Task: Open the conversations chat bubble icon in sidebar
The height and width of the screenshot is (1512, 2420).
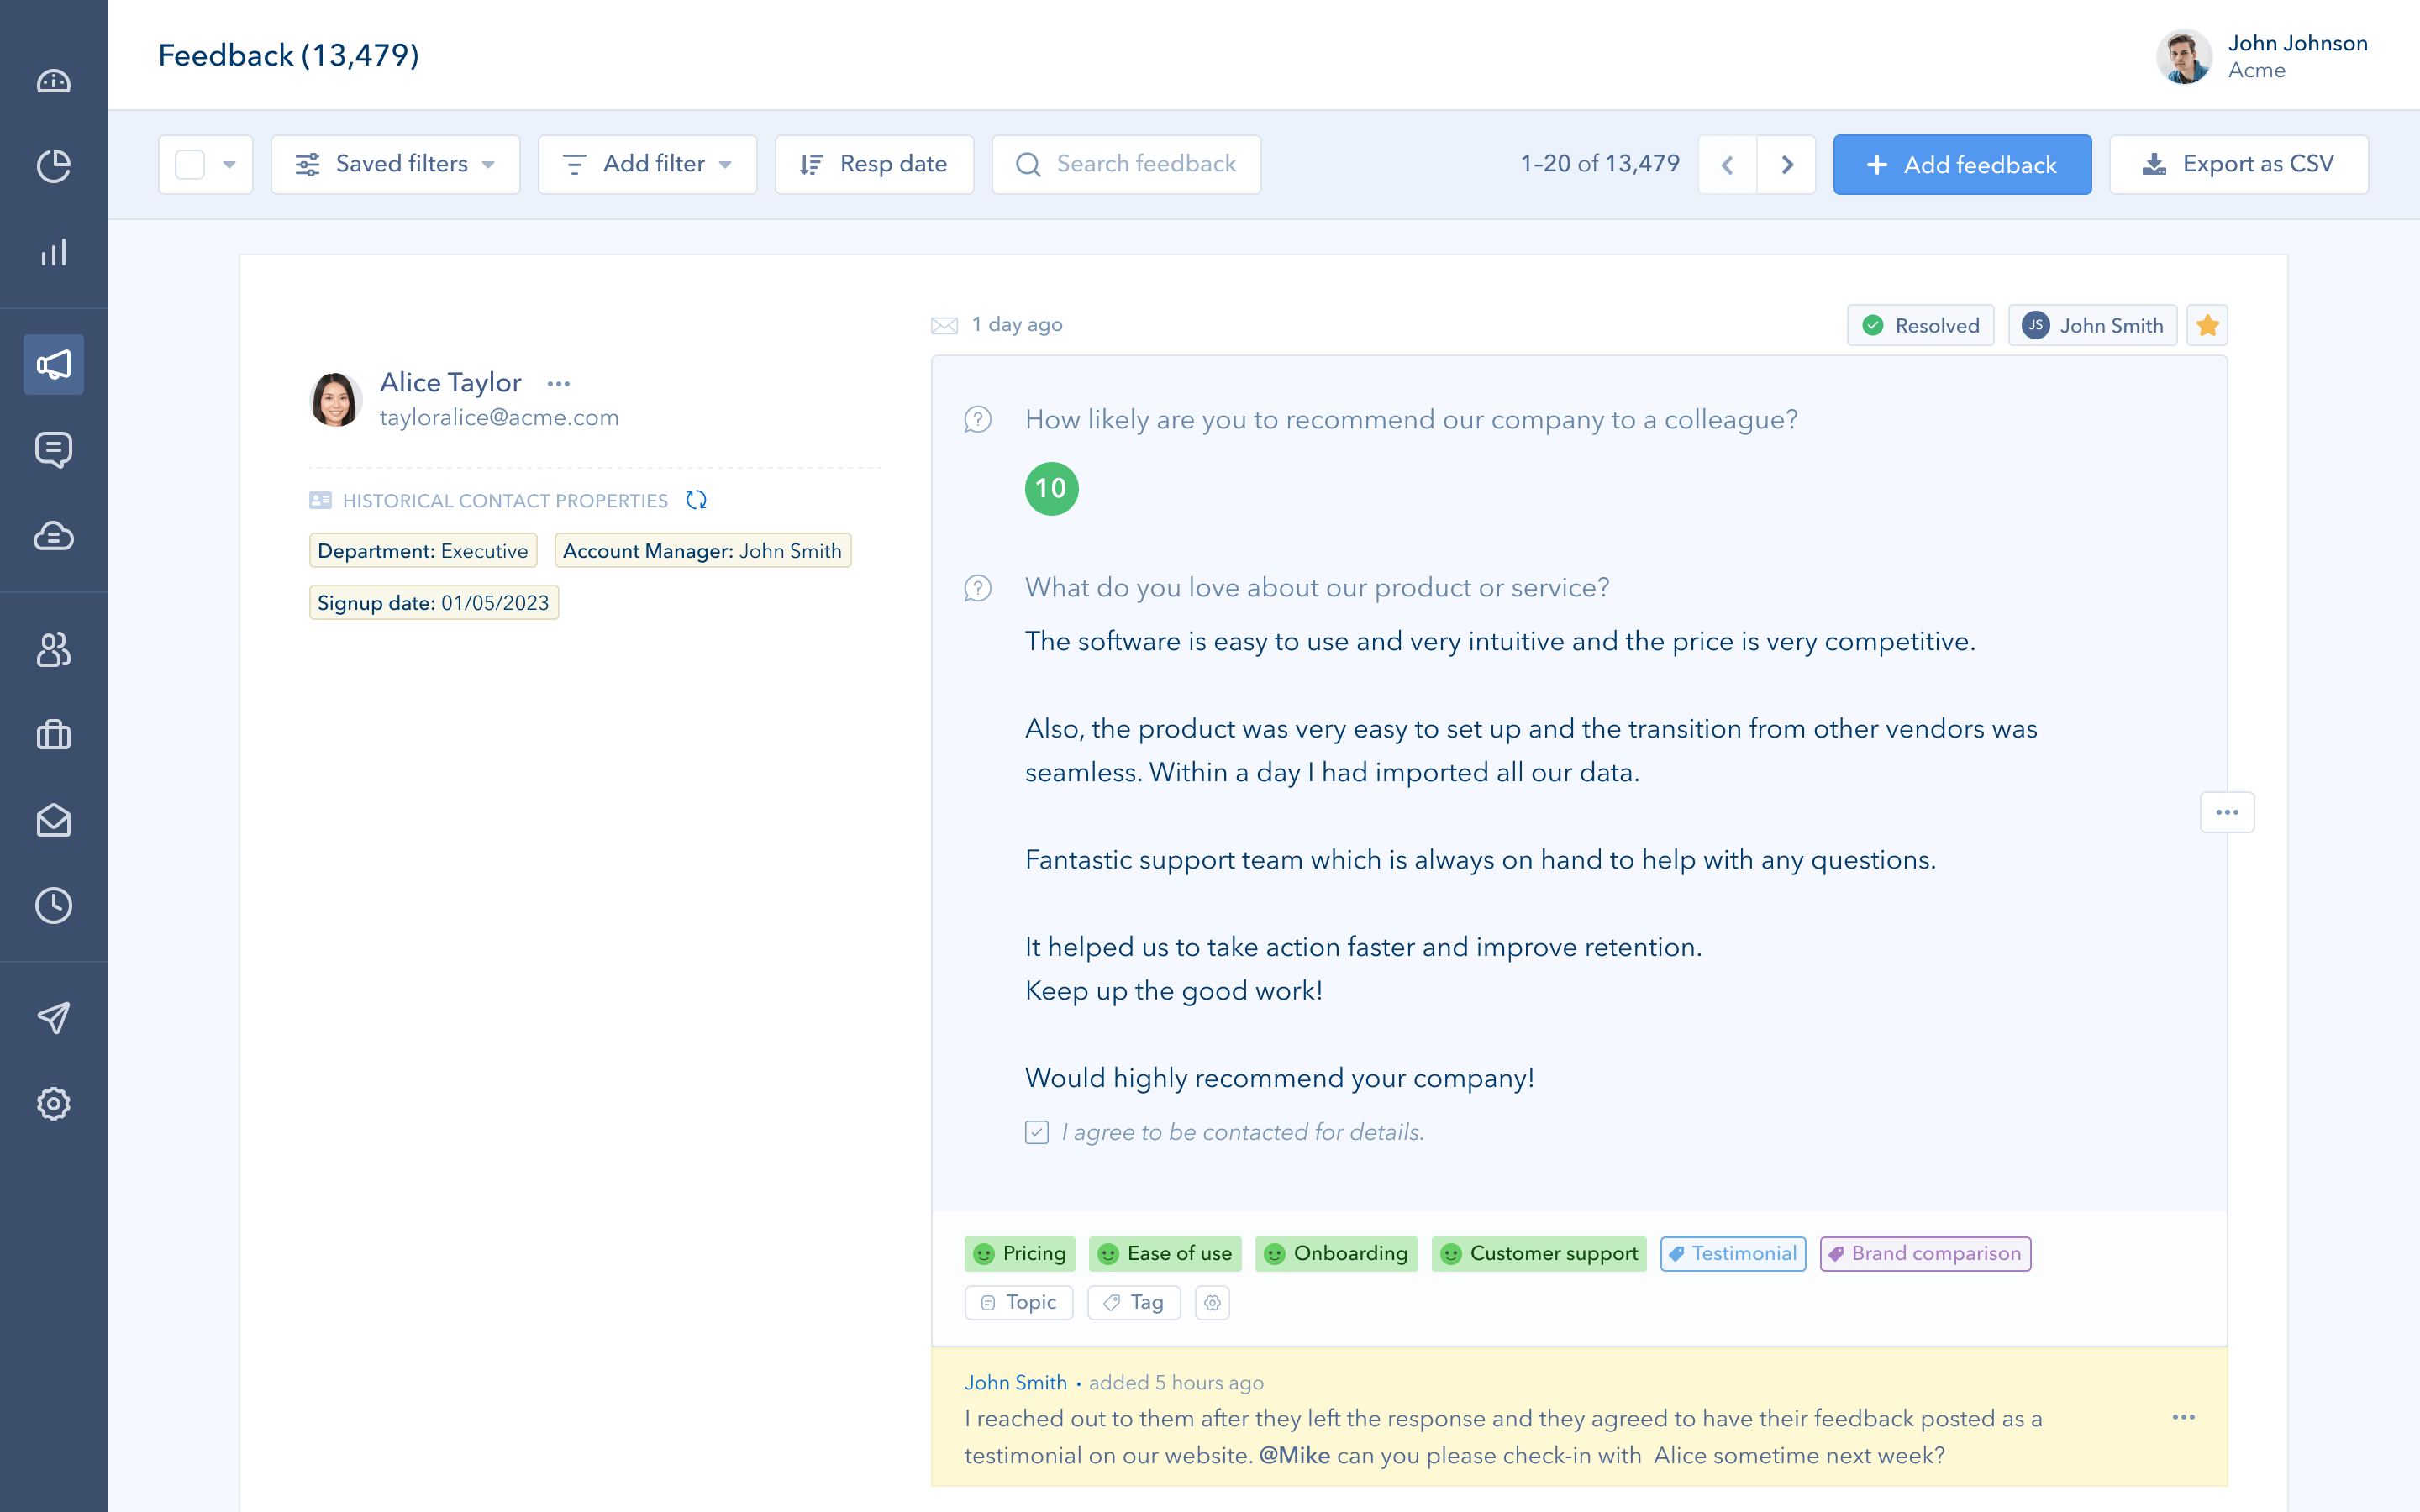Action: pos(53,450)
